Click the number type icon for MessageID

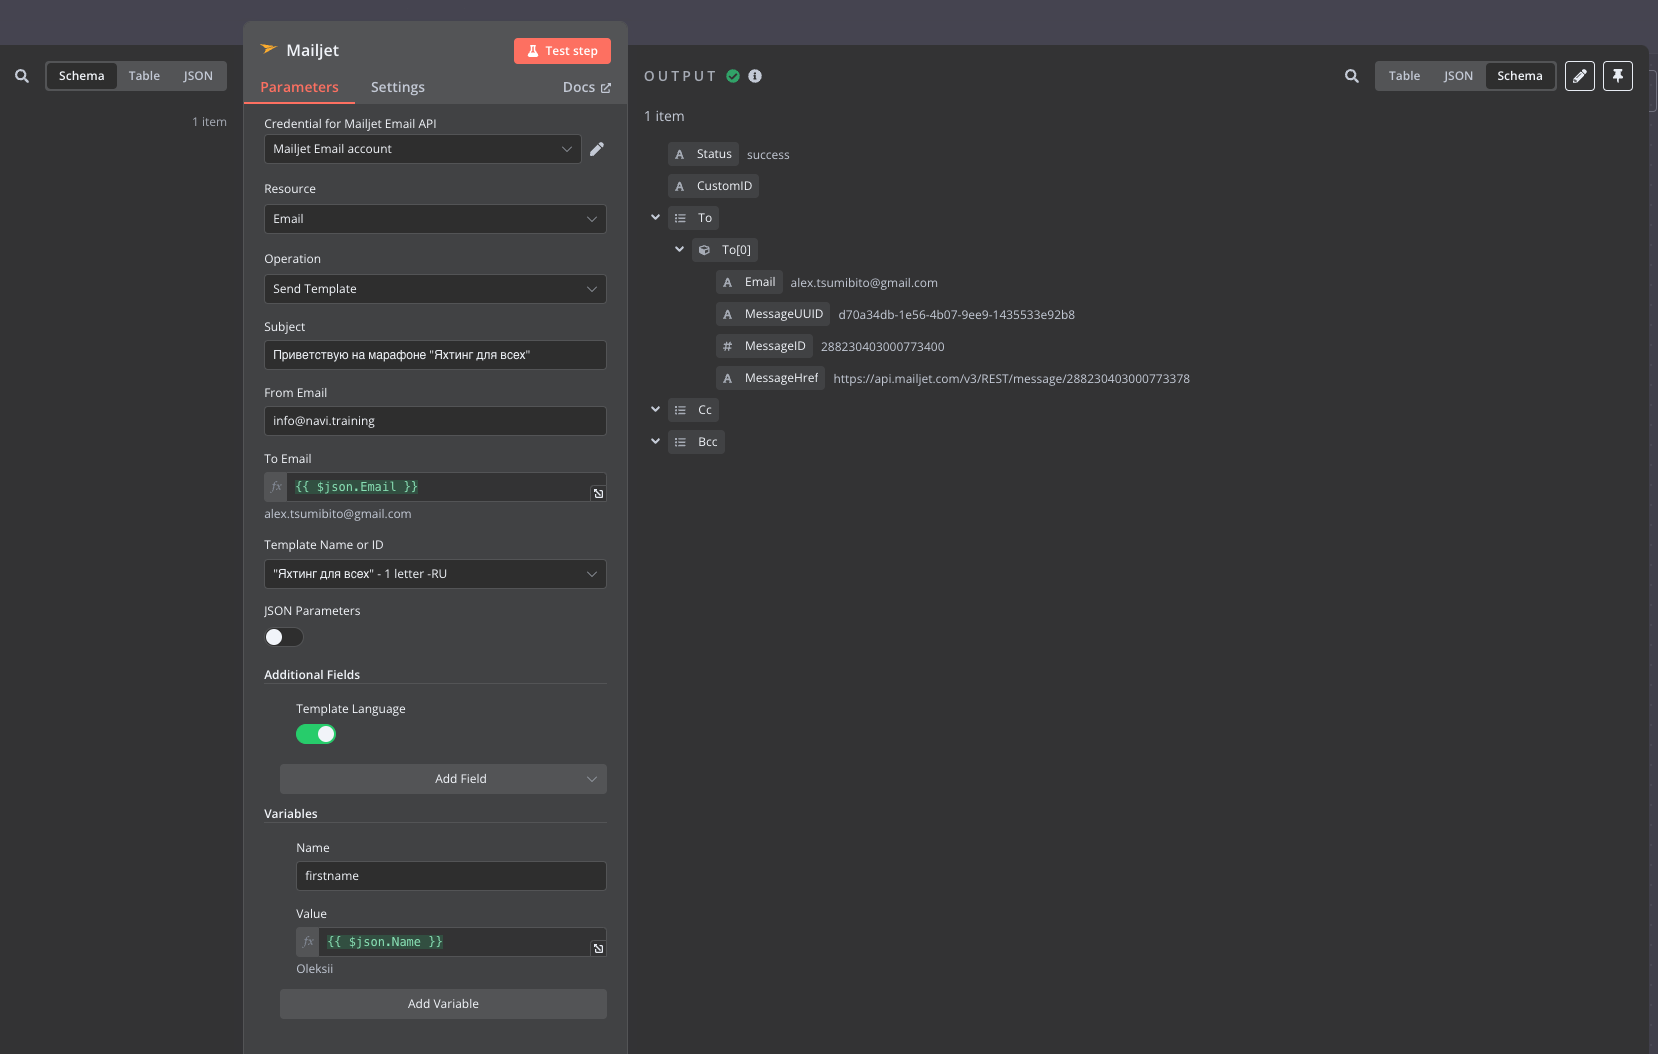(x=728, y=346)
